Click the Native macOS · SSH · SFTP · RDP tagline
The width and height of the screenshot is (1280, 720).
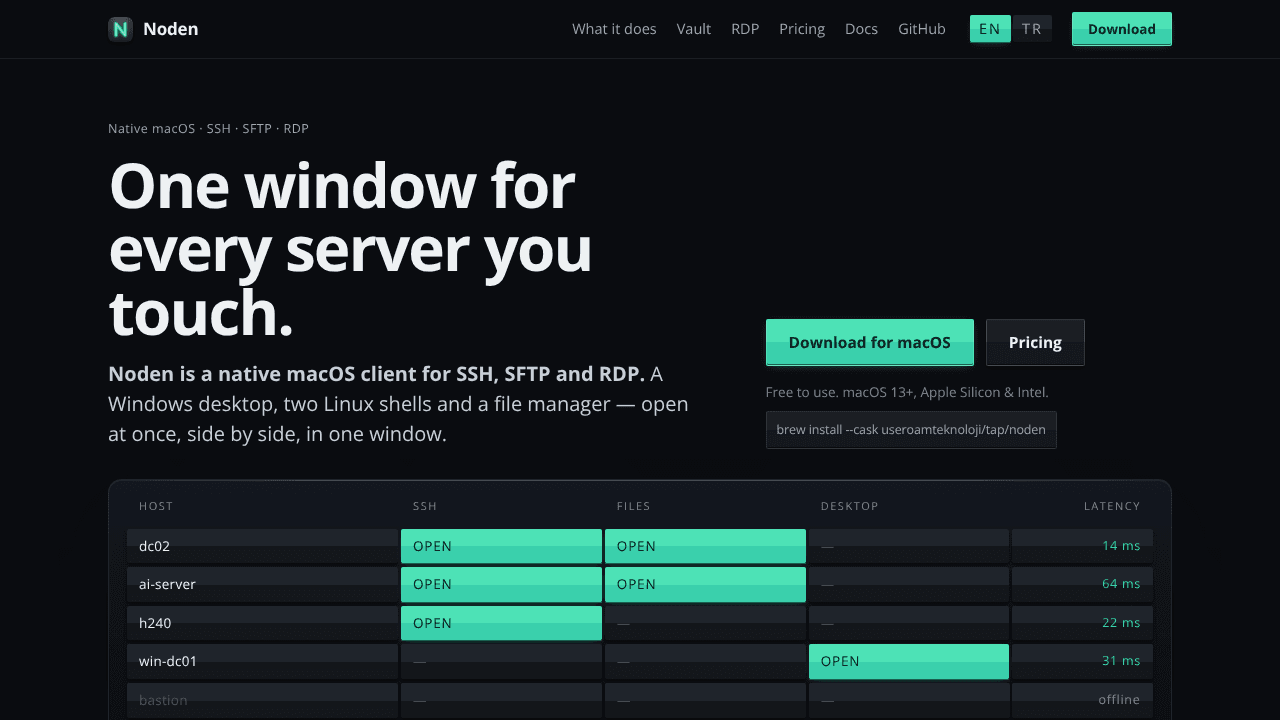[x=208, y=129]
